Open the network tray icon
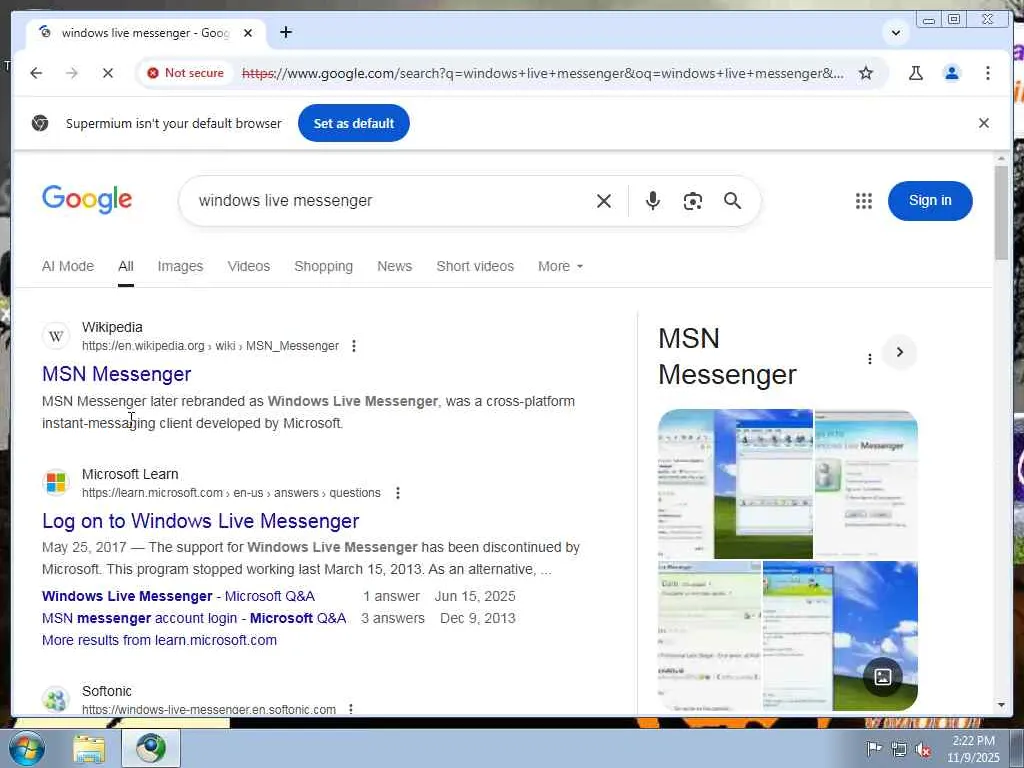 pos(899,750)
